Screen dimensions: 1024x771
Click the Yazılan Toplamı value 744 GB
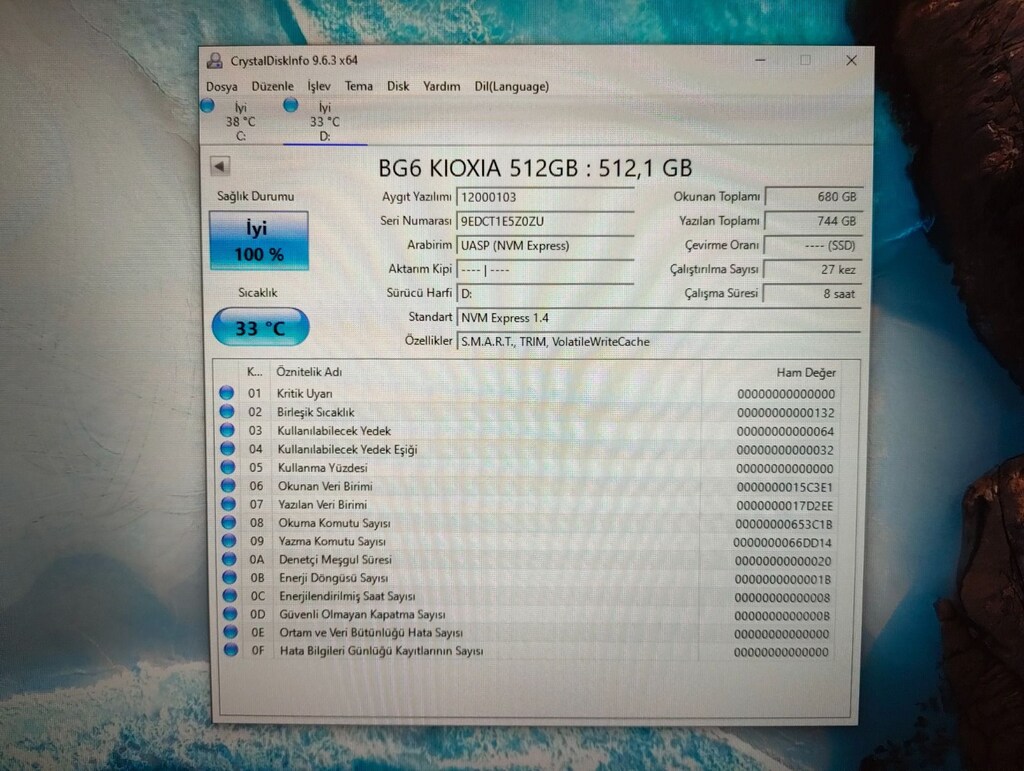pyautogui.click(x=814, y=221)
